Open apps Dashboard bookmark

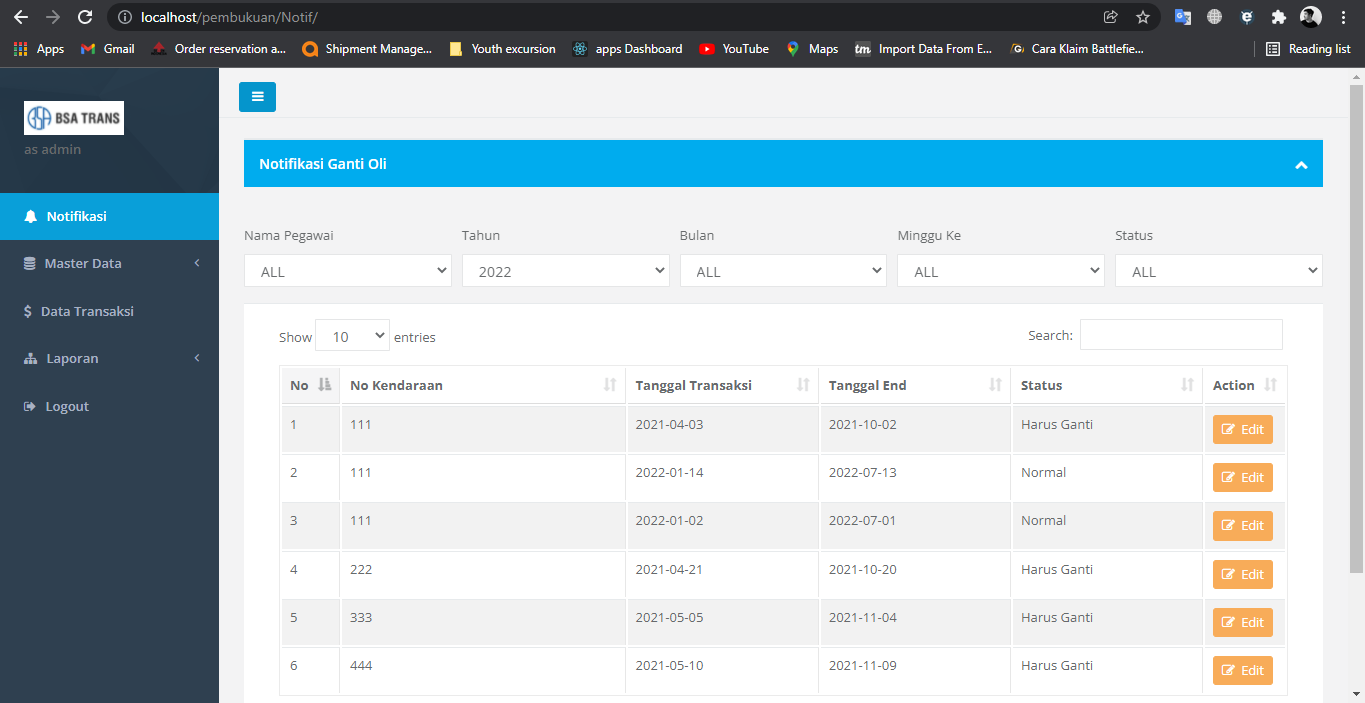tap(628, 49)
